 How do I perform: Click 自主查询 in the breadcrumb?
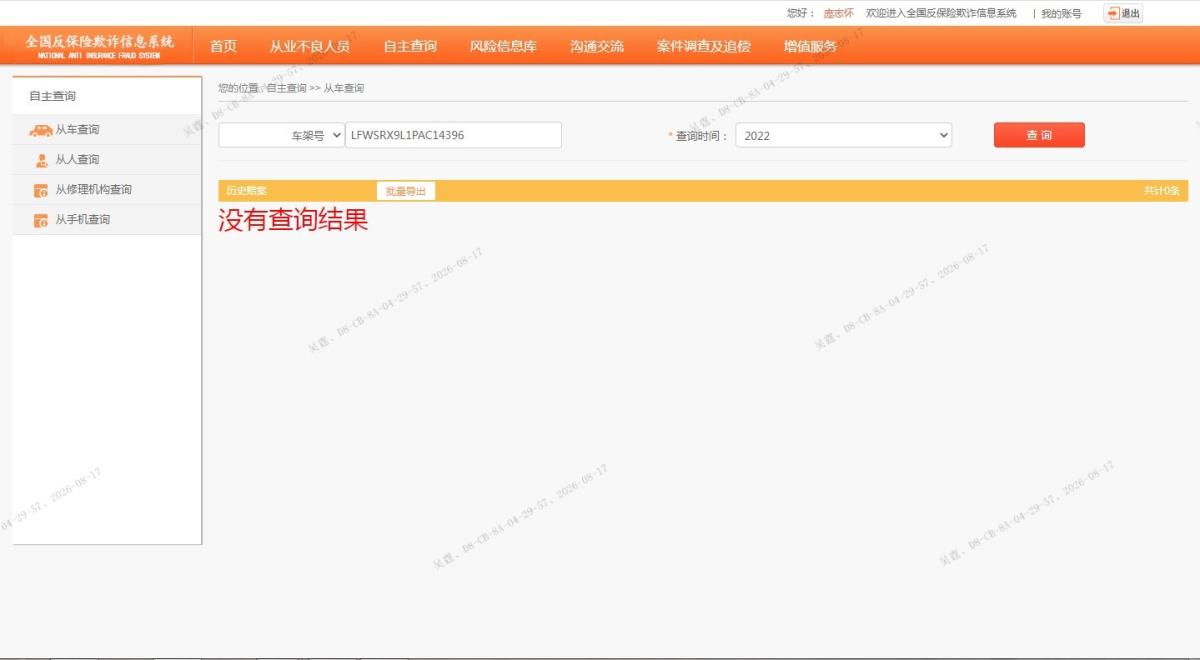click(287, 88)
